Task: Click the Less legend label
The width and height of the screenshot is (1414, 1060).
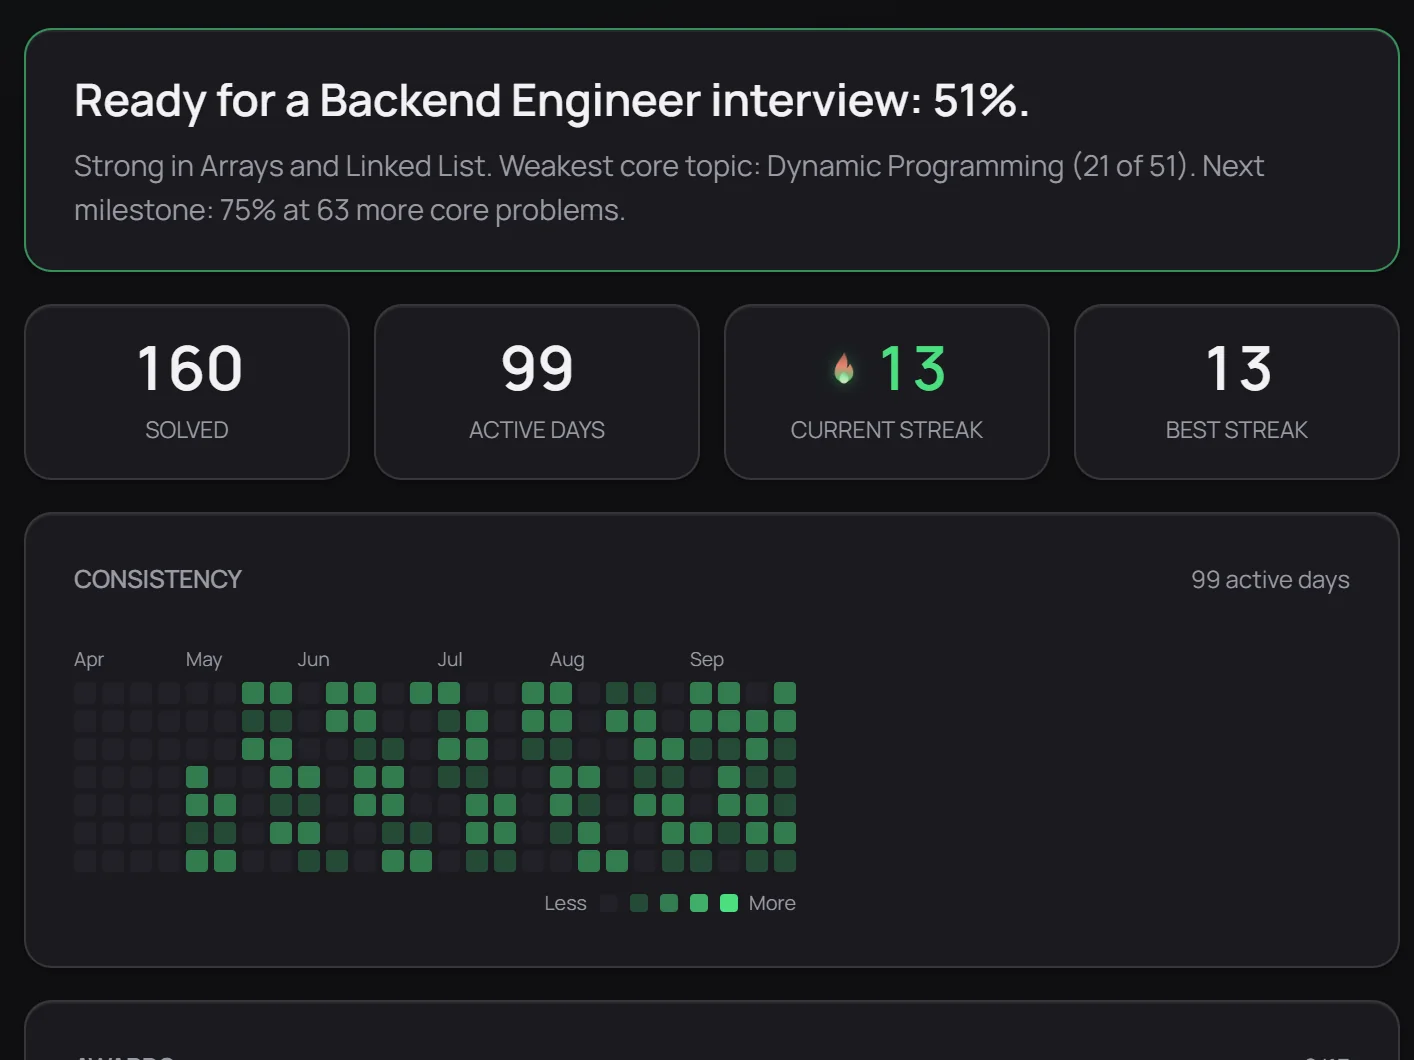Action: (x=565, y=903)
